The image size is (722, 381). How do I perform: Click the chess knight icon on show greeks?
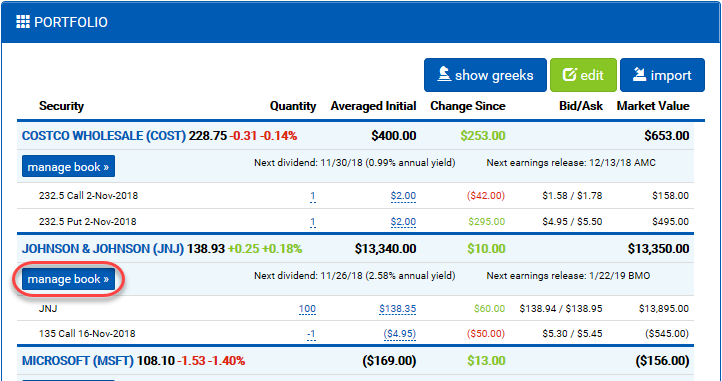444,75
